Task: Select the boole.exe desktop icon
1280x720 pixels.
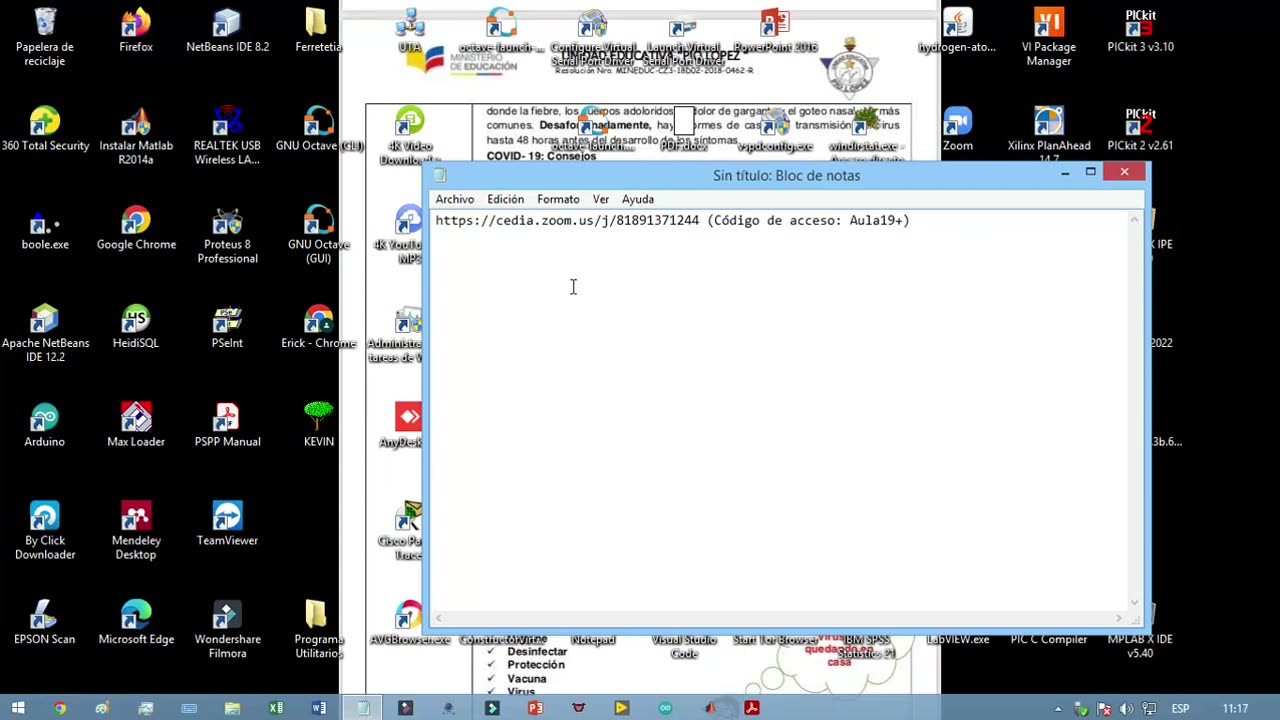Action: point(45,228)
